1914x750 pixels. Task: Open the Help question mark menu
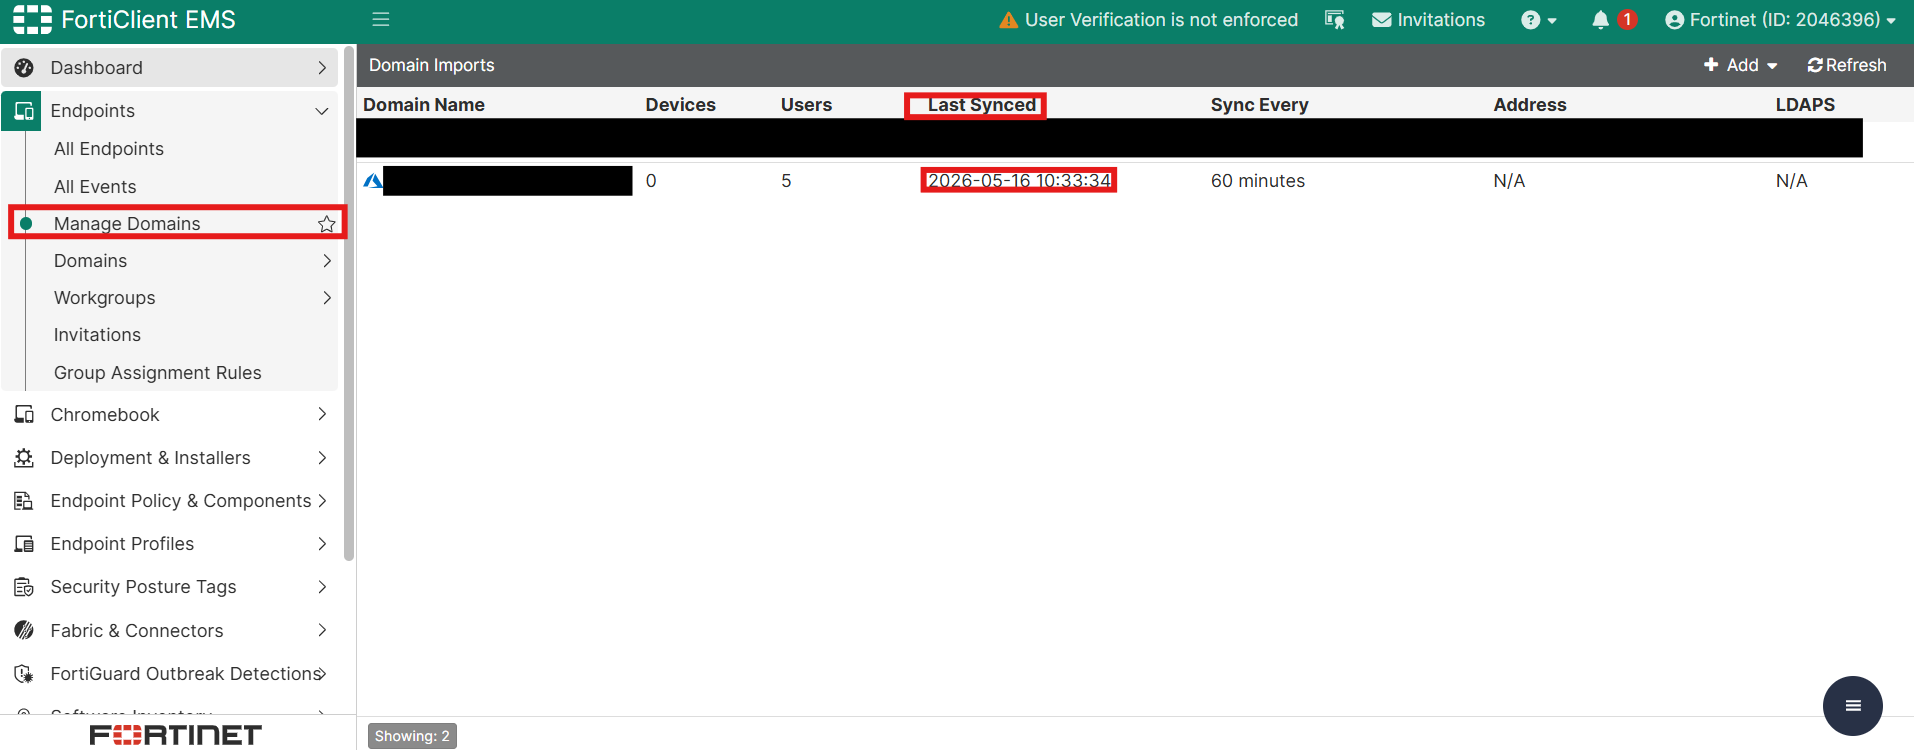1539,20
